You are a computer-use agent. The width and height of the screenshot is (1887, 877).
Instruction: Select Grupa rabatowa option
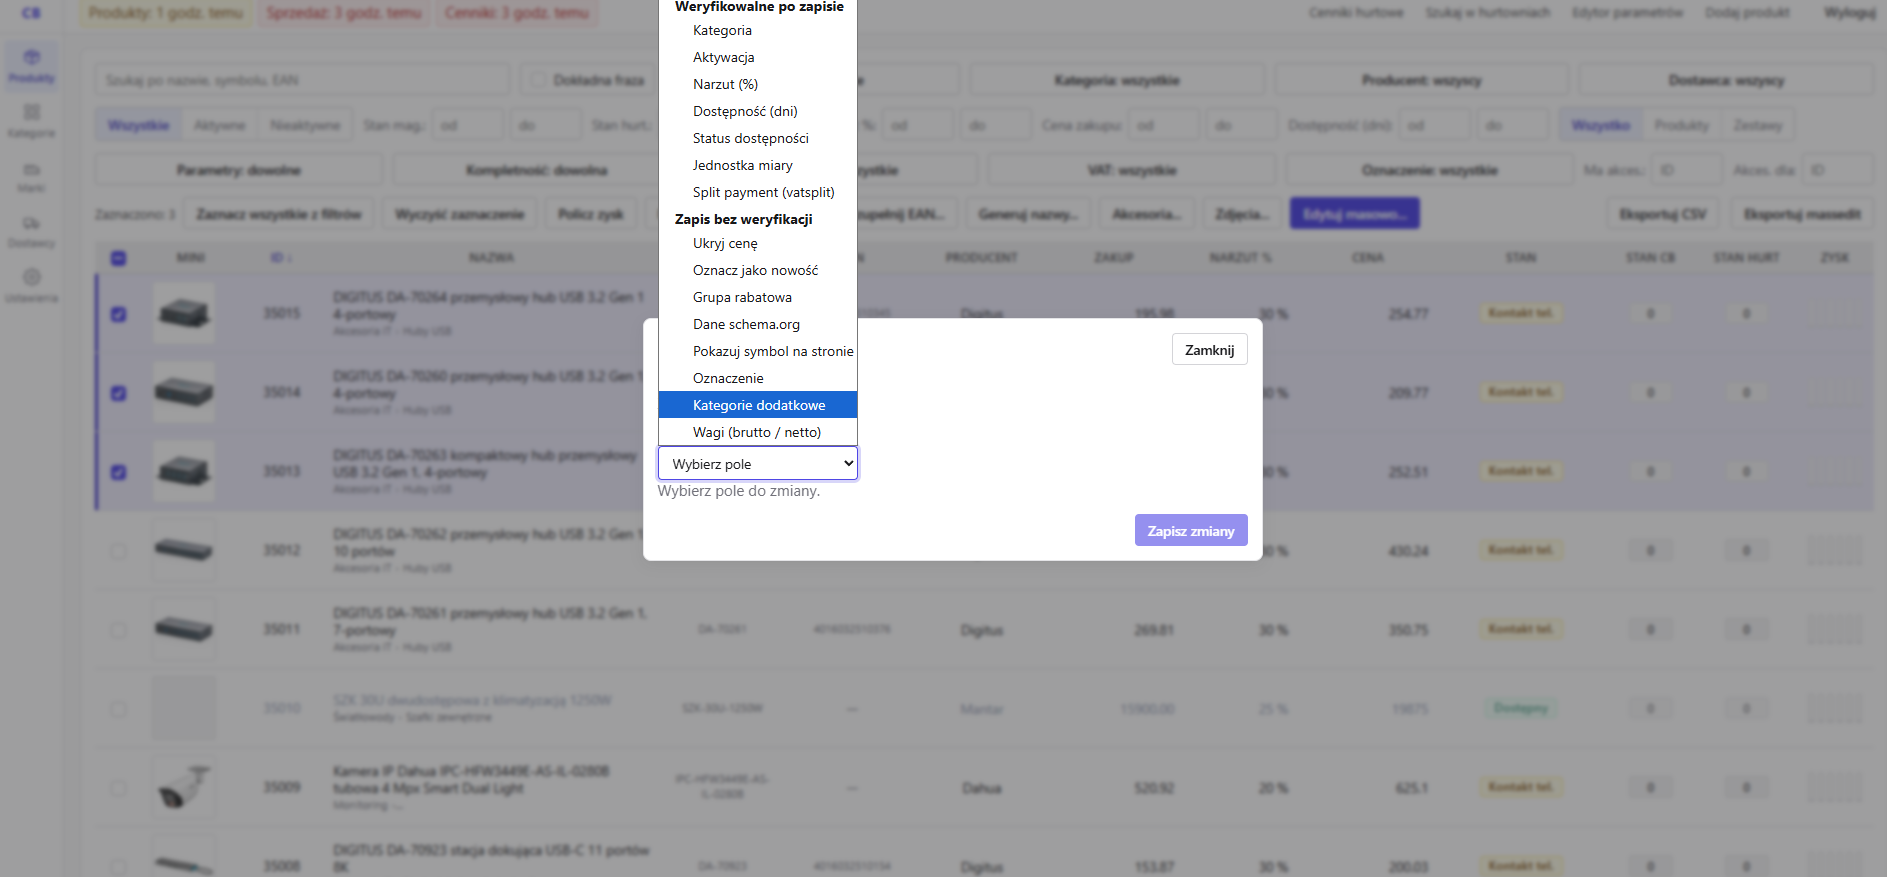pyautogui.click(x=758, y=297)
